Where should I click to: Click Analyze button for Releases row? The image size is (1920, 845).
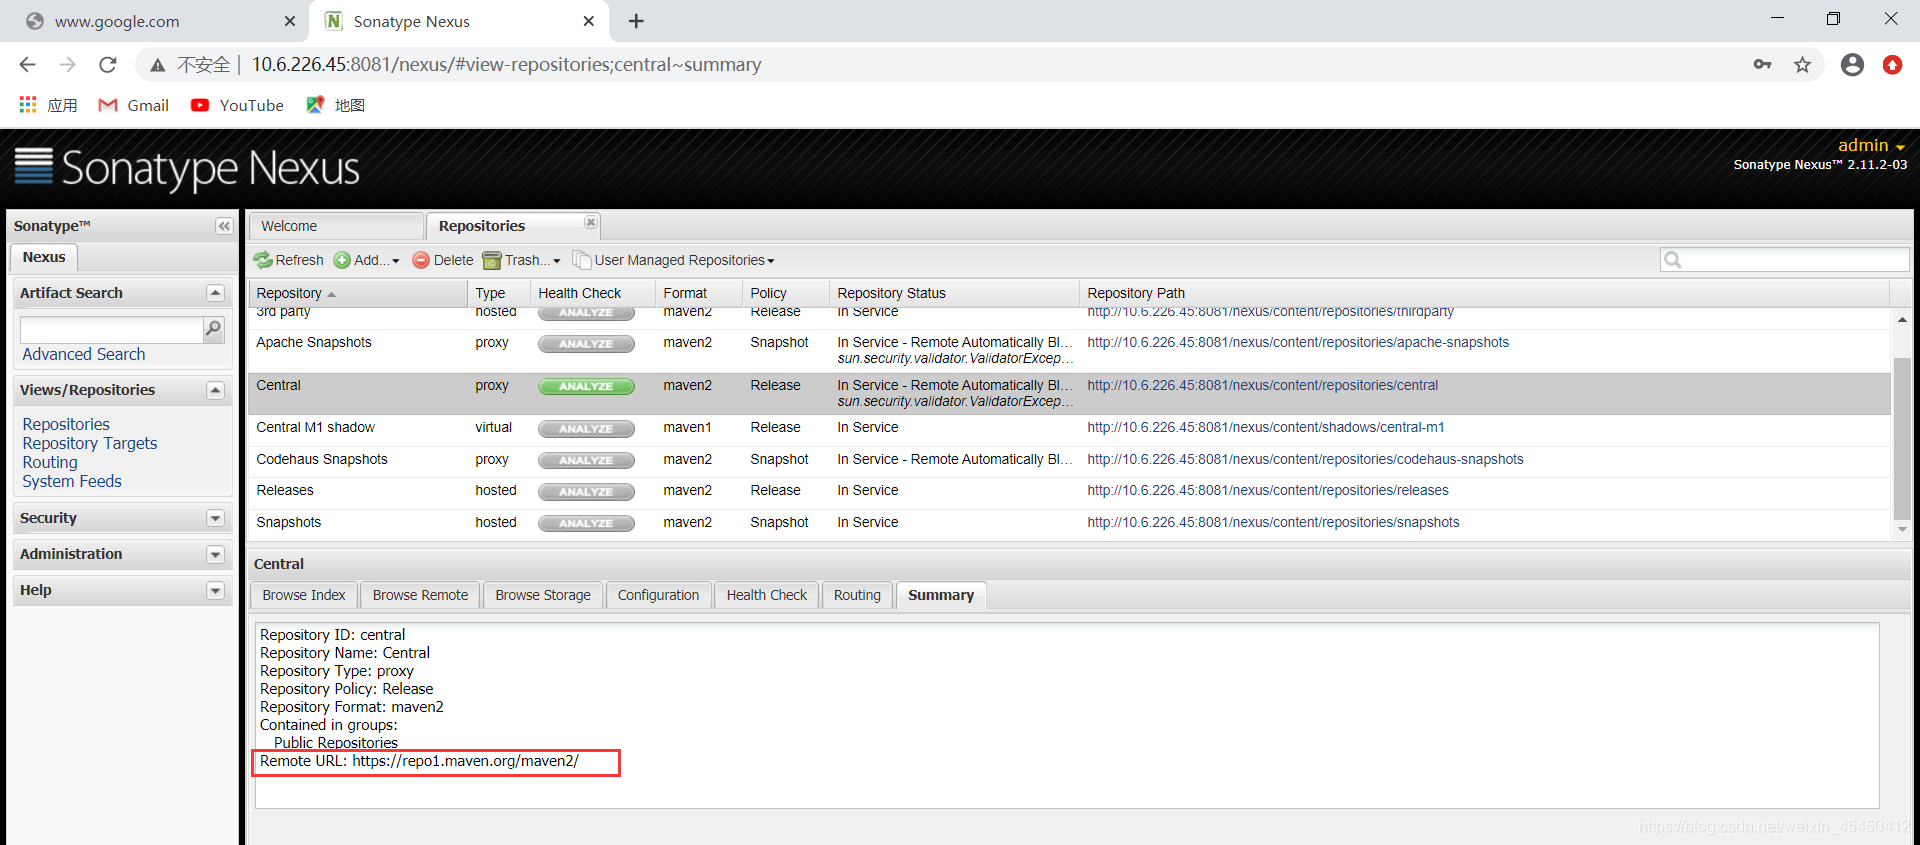(x=586, y=492)
